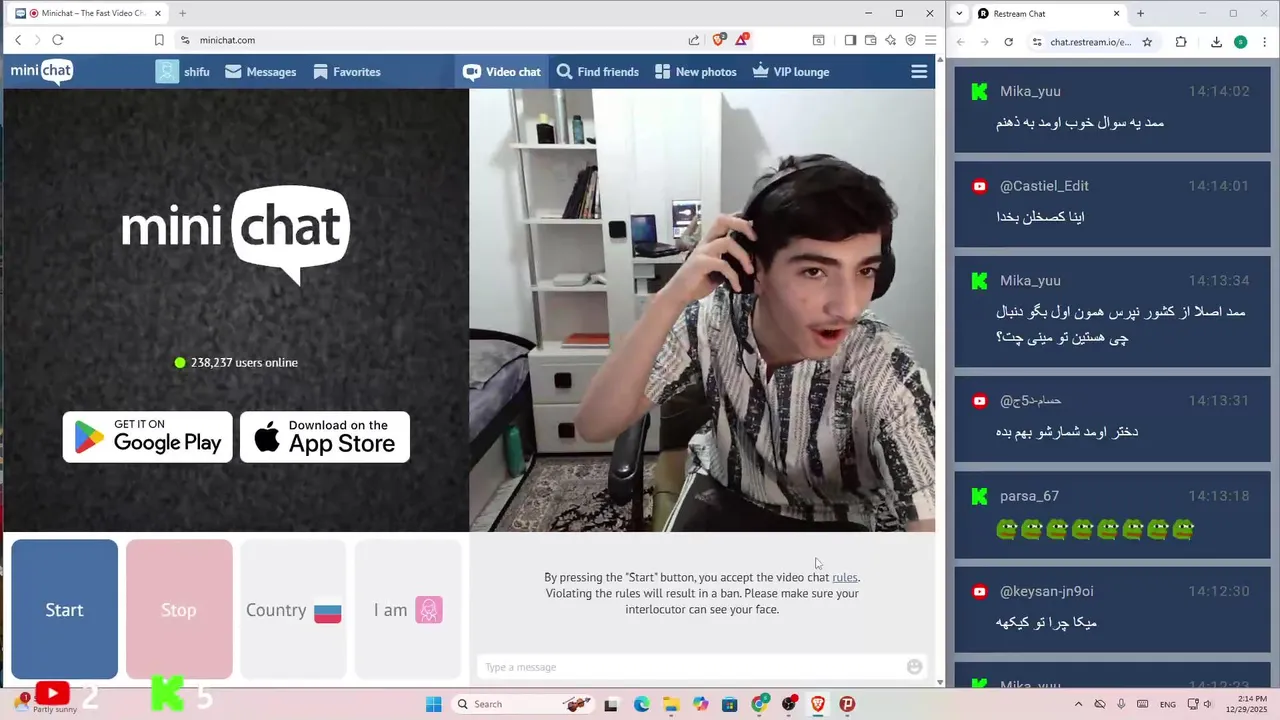This screenshot has width=1280, height=720.
Task: Click the page scrollbar down arrow
Action: point(939,682)
